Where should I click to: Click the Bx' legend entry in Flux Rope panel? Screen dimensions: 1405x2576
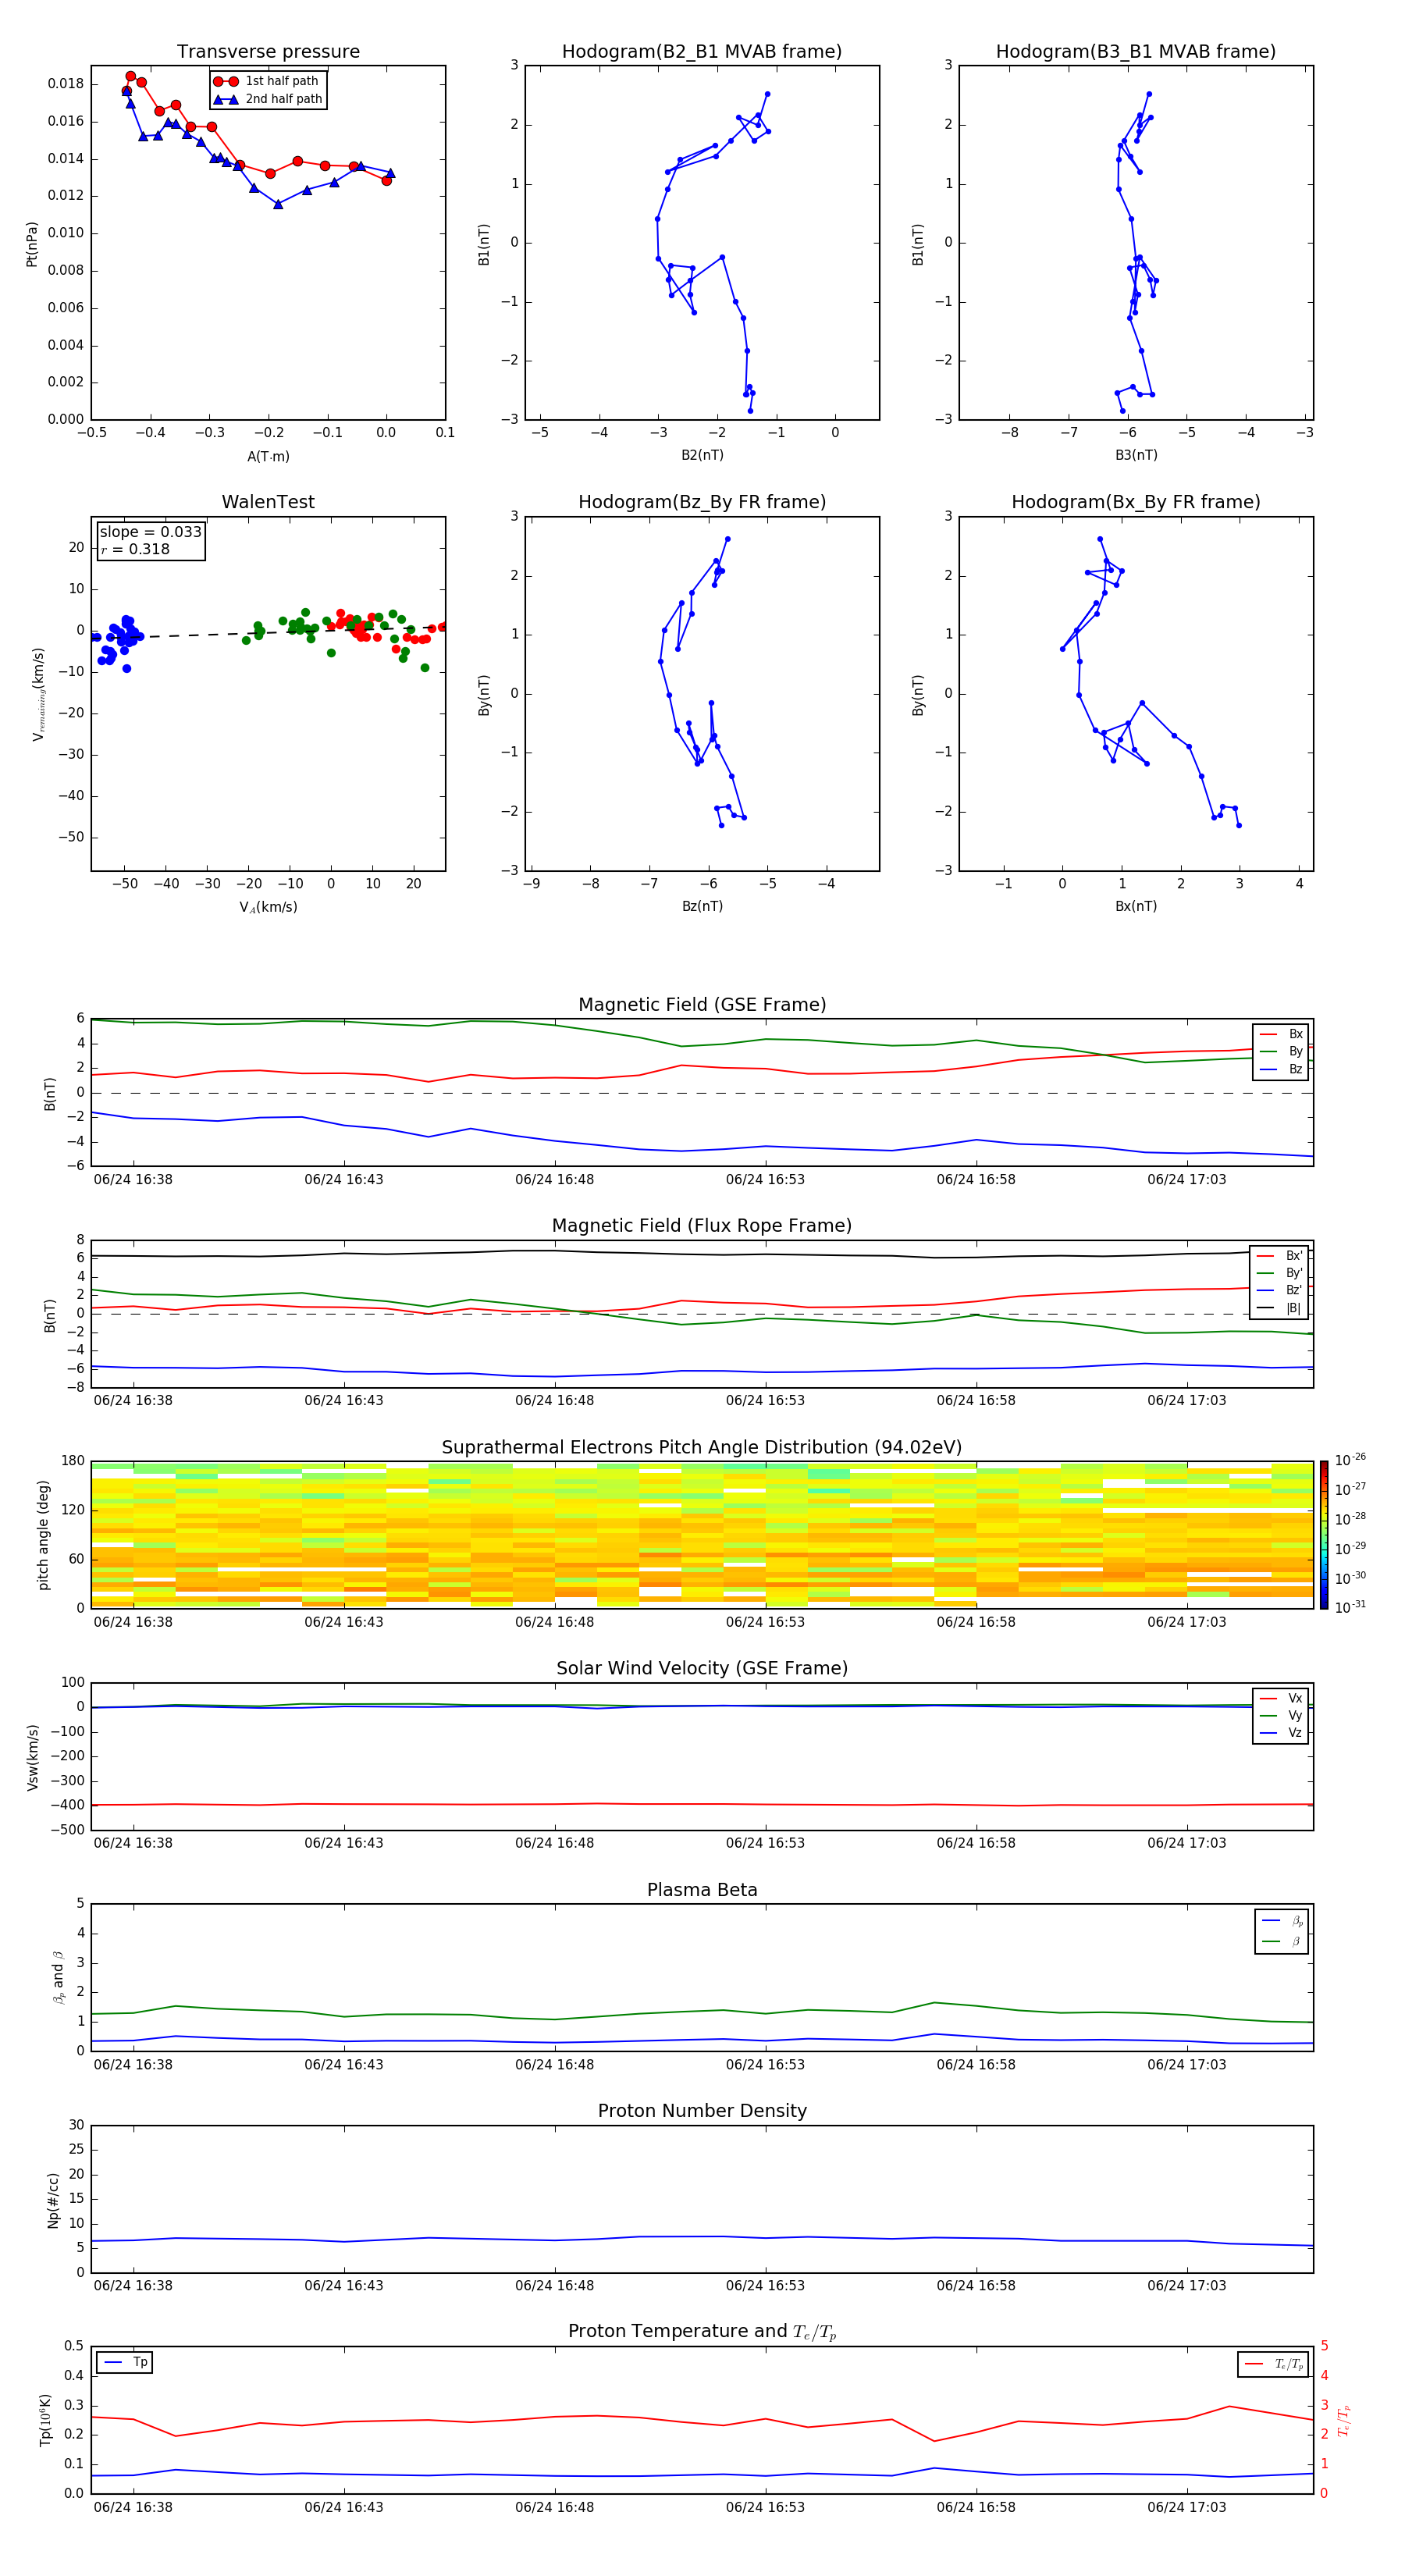coord(1280,1256)
